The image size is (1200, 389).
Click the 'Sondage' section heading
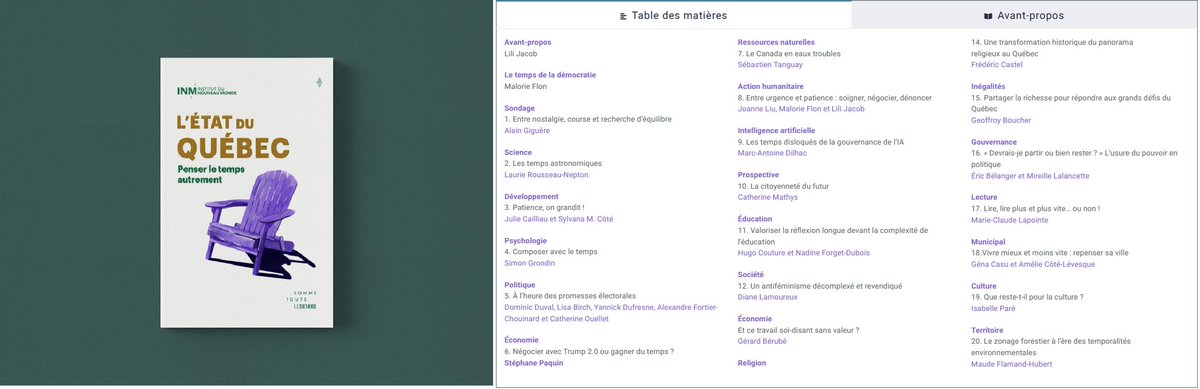pyautogui.click(x=519, y=108)
